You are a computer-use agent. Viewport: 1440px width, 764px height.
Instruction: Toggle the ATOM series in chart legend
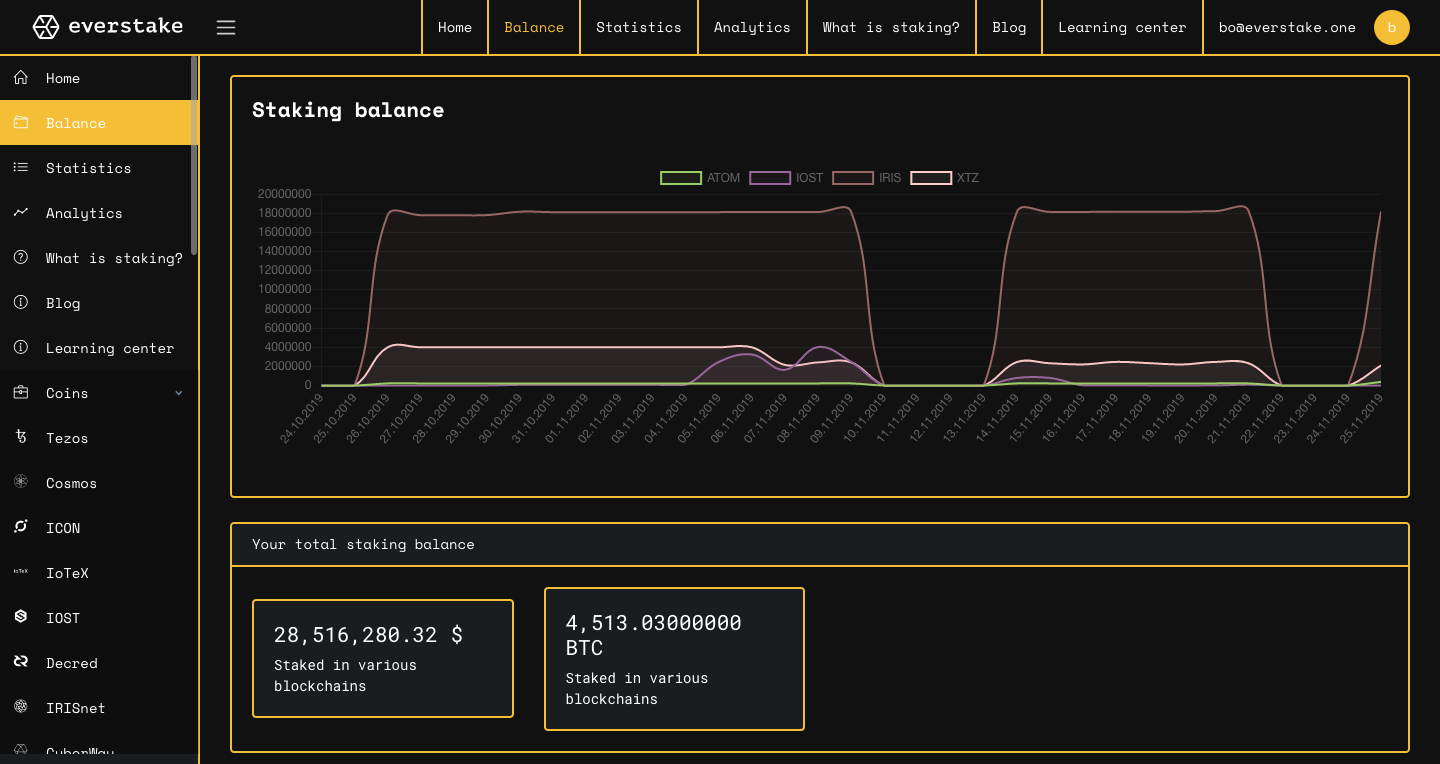click(x=700, y=178)
